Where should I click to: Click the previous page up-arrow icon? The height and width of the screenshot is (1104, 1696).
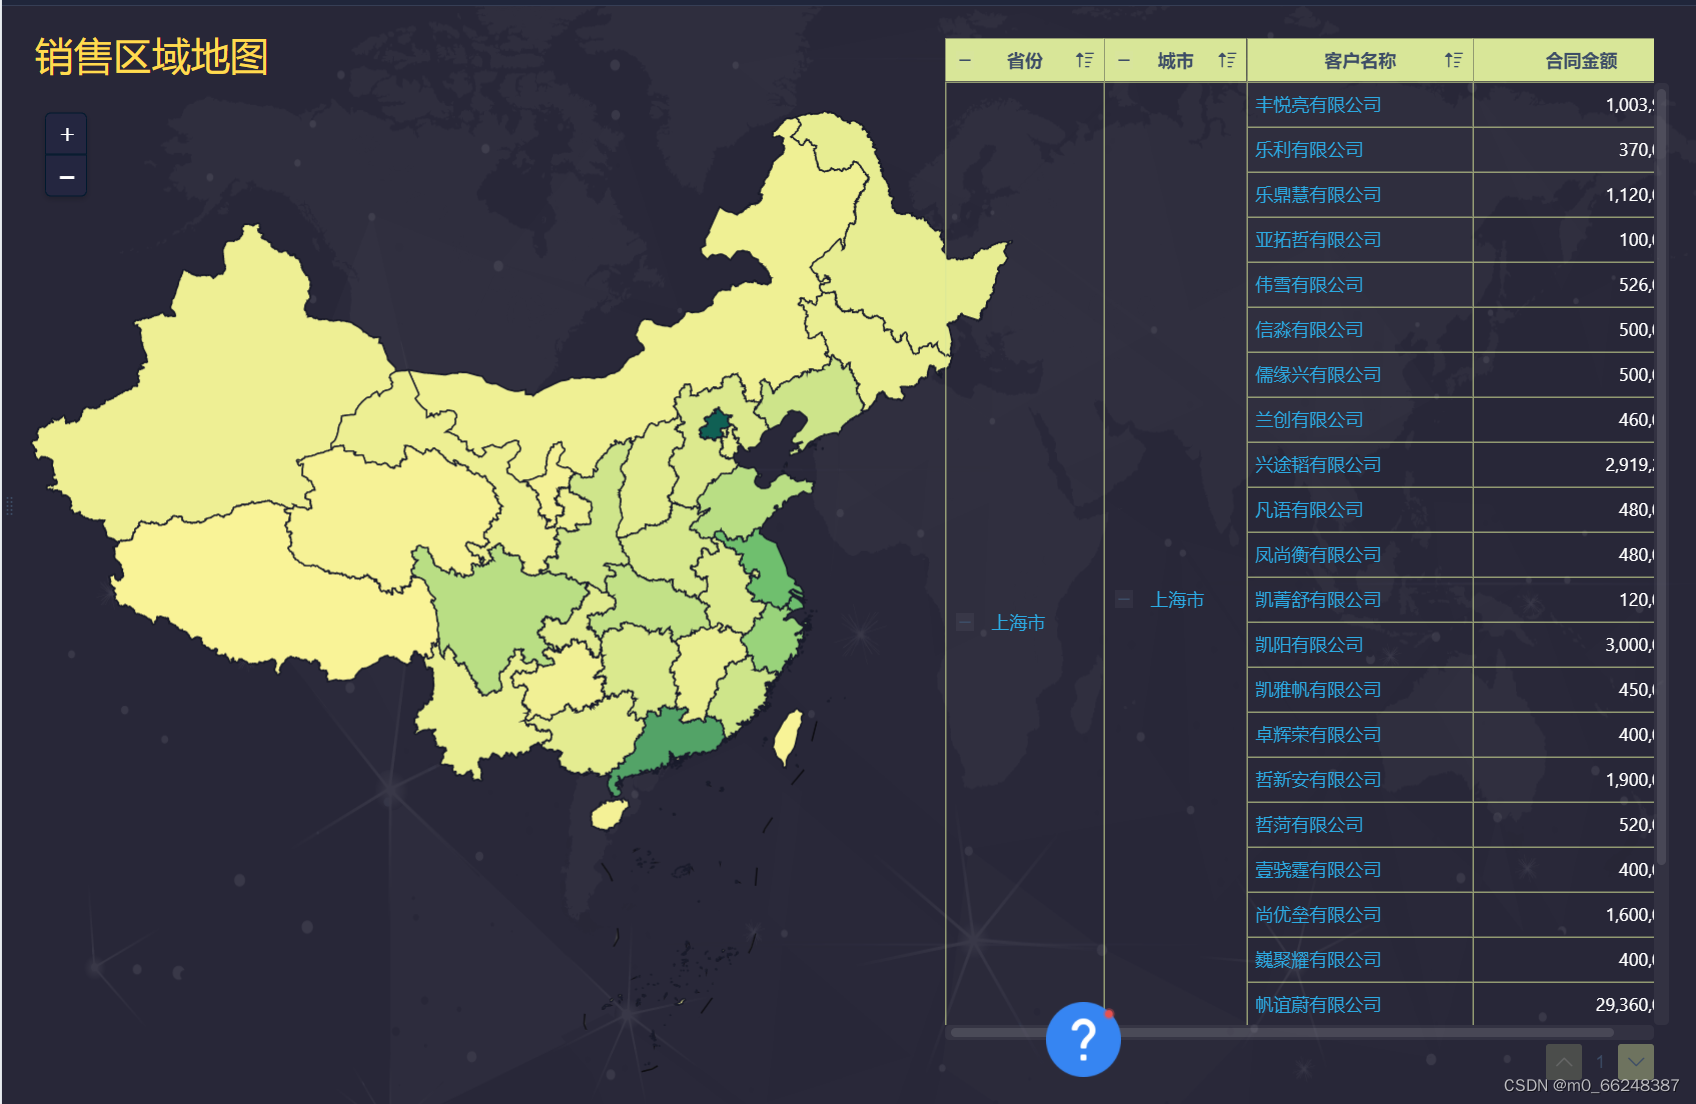click(1564, 1062)
